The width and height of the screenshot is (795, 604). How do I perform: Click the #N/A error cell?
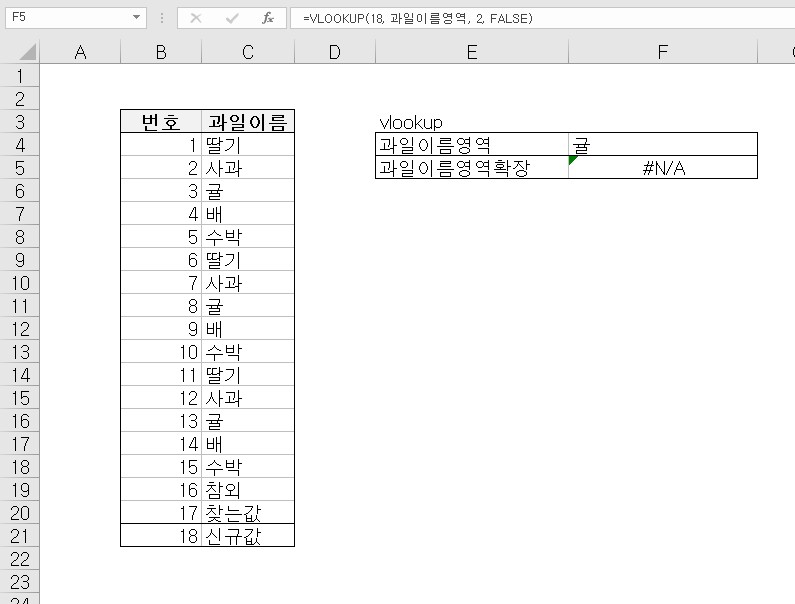tap(663, 168)
